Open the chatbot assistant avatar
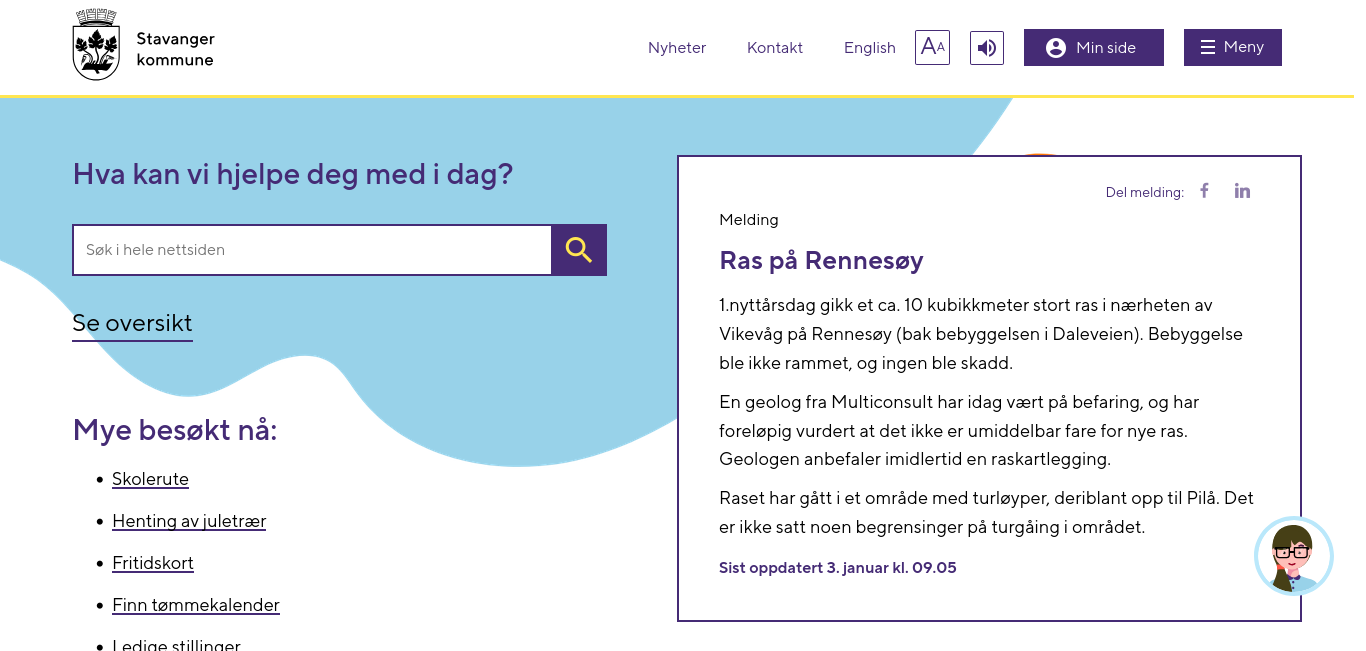Viewport: 1366px width, 651px height. click(x=1293, y=556)
